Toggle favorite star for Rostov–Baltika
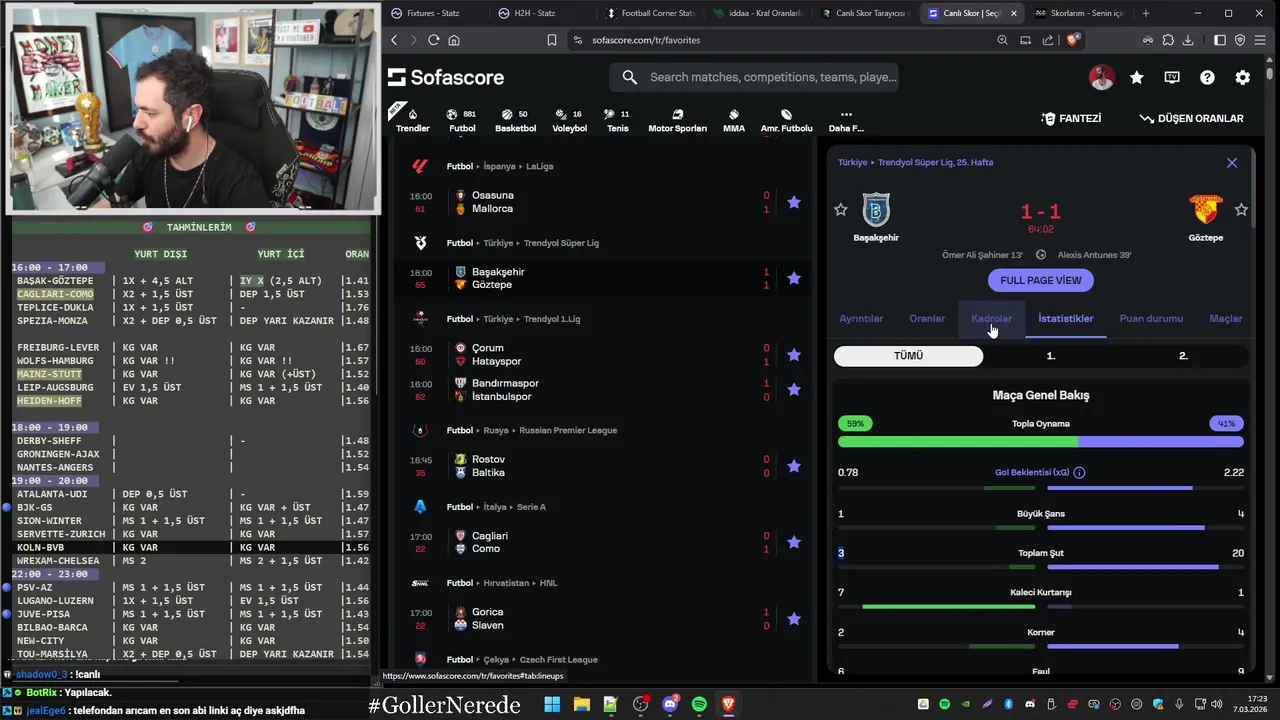This screenshot has height=720, width=1280. point(794,466)
